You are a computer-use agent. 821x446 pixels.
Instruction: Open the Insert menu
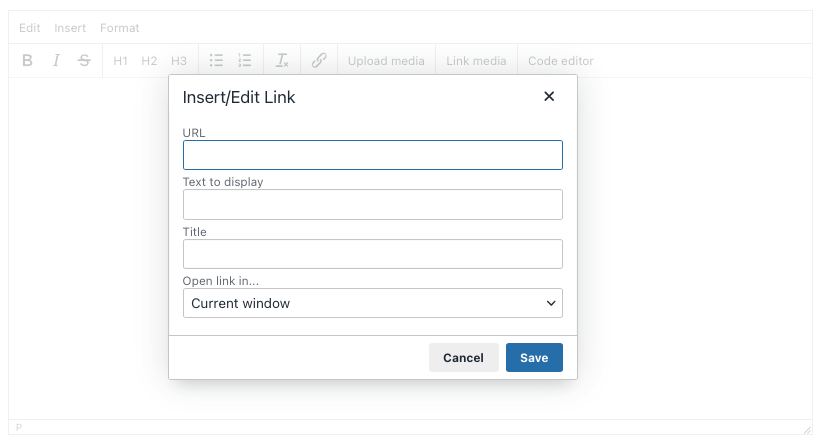click(x=70, y=28)
